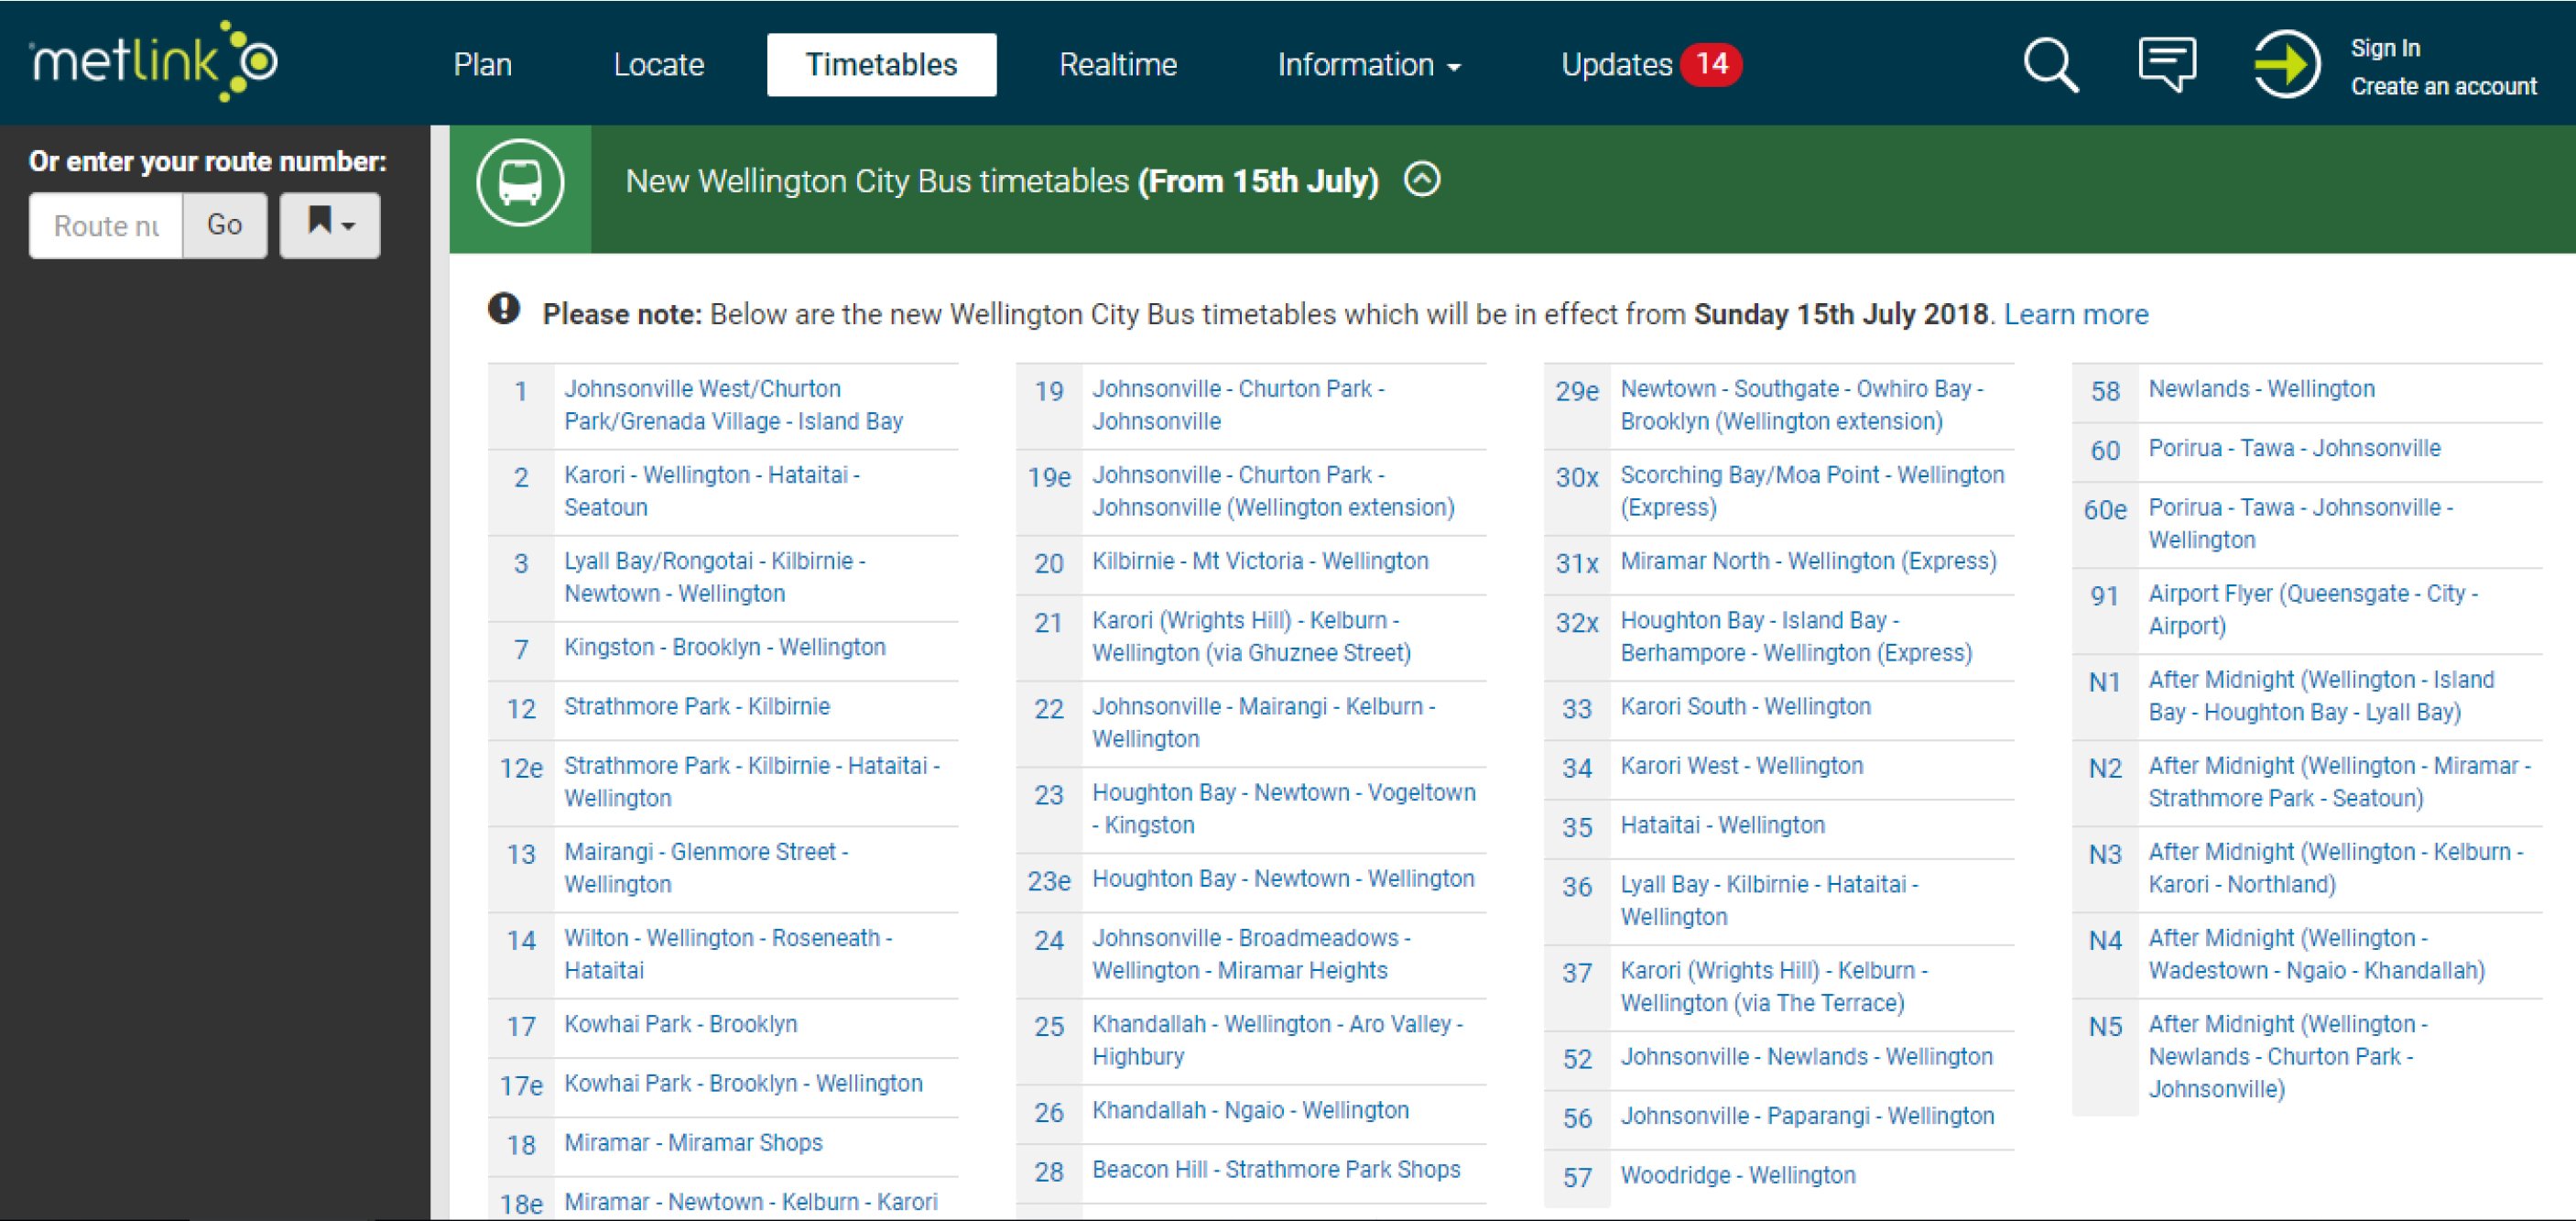This screenshot has height=1221, width=2576.
Task: Click the route number input field
Action: 106,226
